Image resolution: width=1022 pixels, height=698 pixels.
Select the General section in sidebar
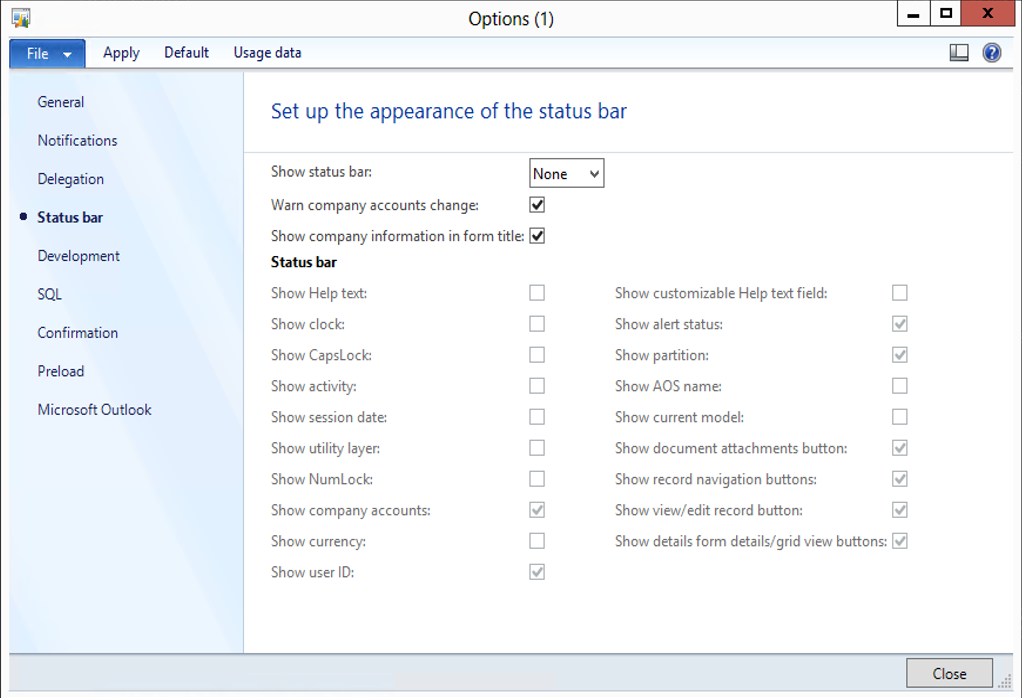coord(61,102)
